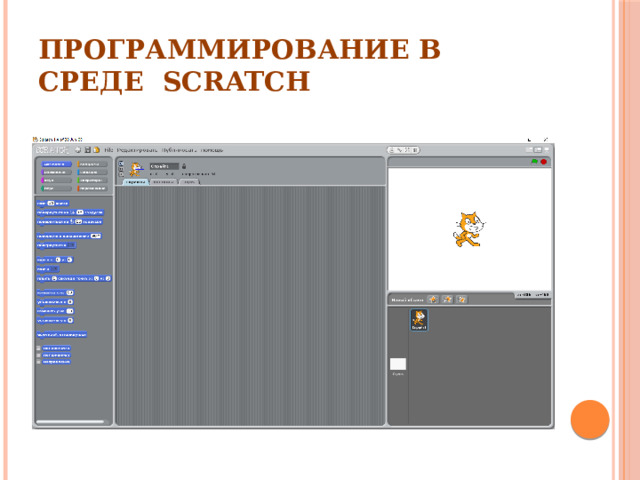Select the grow sprite tool
Screen dimensions: 640x480
coord(407,150)
